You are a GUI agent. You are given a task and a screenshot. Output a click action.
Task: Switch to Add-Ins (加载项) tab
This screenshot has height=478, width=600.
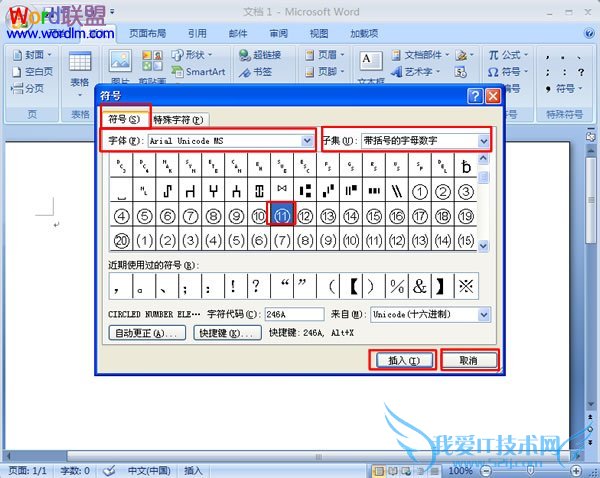point(364,33)
